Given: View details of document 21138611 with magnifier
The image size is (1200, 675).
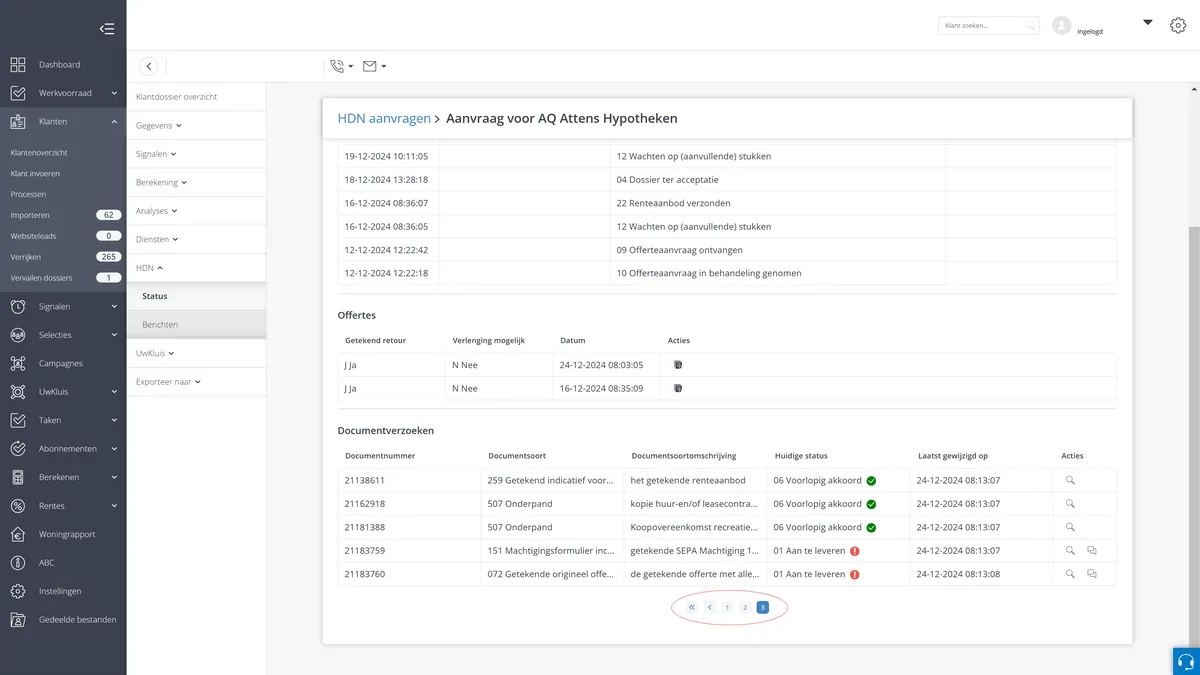Looking at the screenshot, I should (x=1070, y=480).
